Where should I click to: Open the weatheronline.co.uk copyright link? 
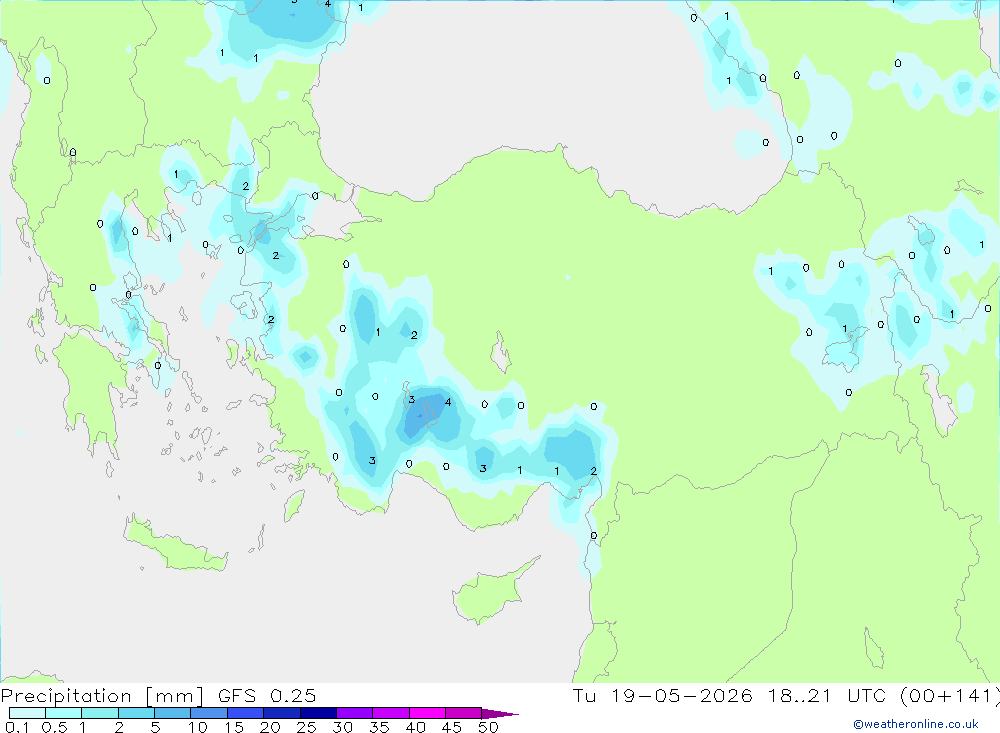(x=916, y=724)
